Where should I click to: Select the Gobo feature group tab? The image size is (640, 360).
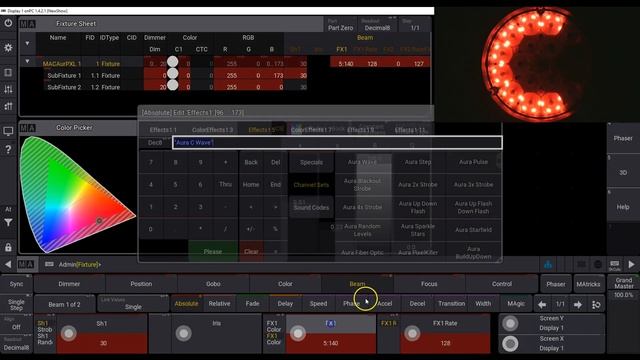(213, 284)
